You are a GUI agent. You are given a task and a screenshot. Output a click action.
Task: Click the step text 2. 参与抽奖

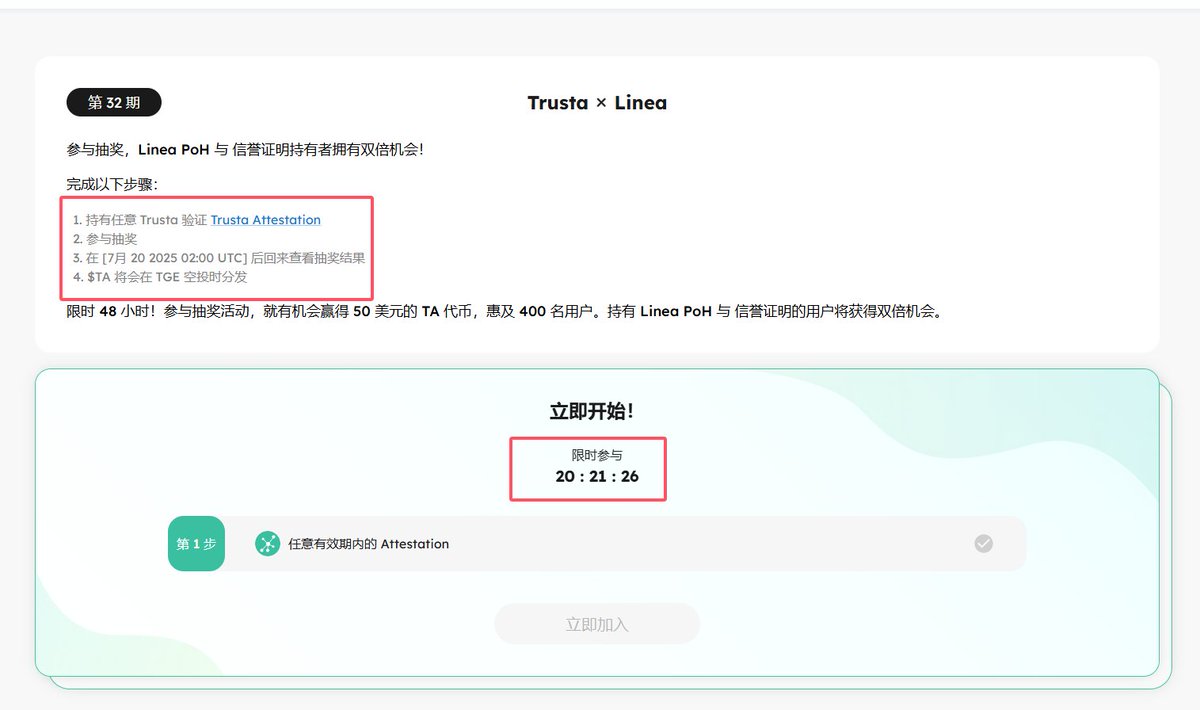(105, 239)
